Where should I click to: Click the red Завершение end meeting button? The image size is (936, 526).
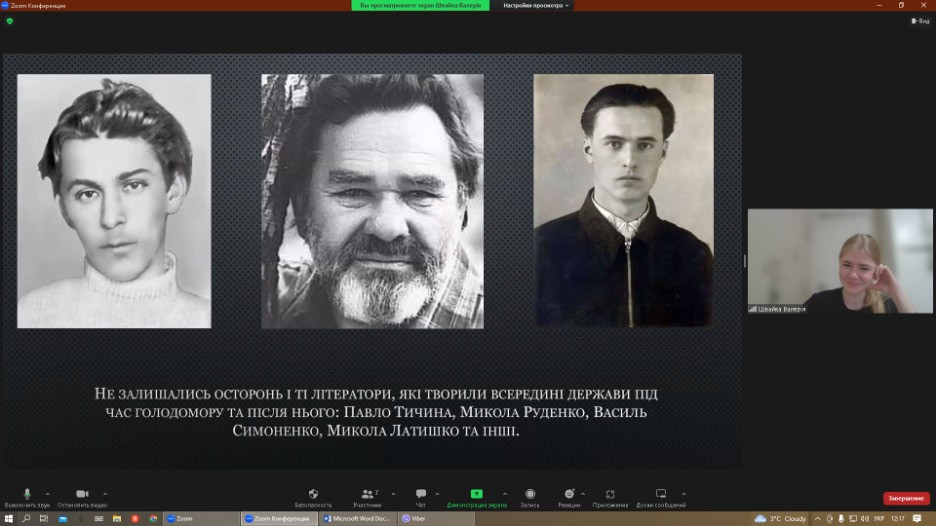coord(906,498)
